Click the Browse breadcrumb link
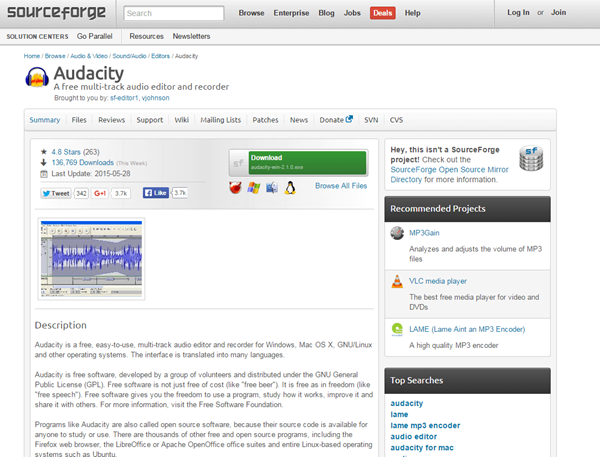Image resolution: width=600 pixels, height=457 pixels. coord(55,56)
